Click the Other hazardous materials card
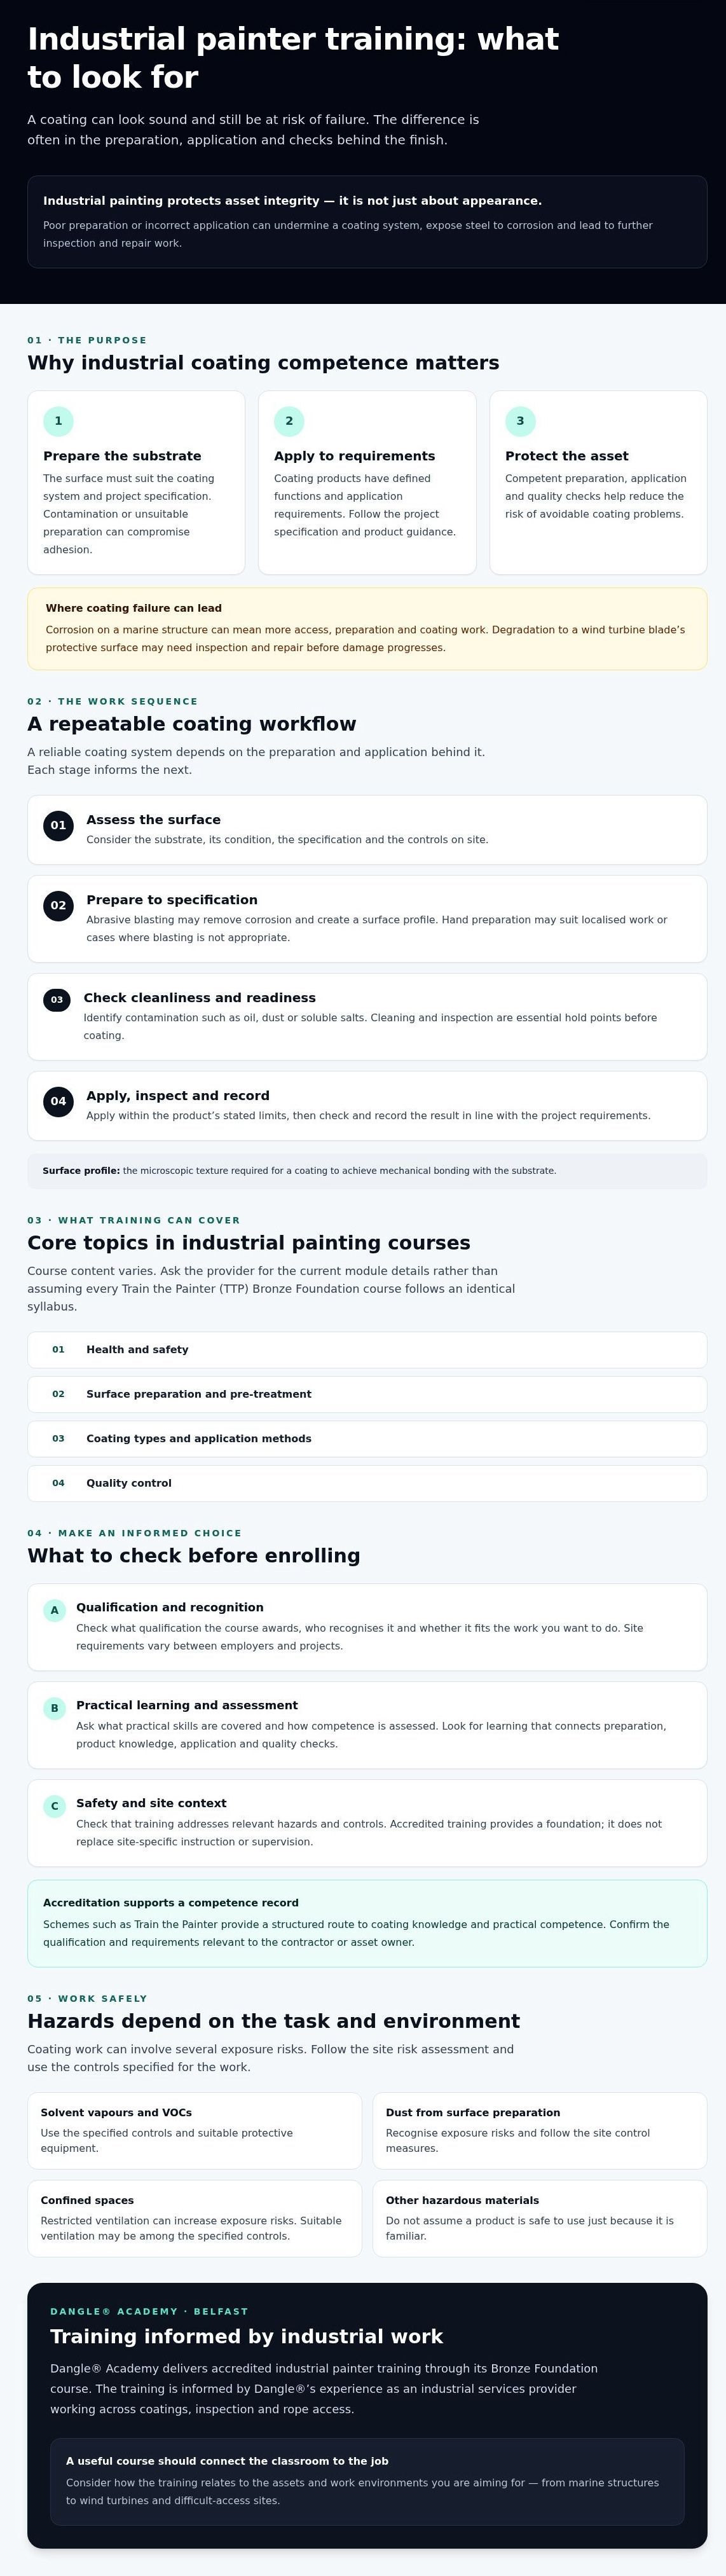This screenshot has height=2576, width=726. [540, 2219]
